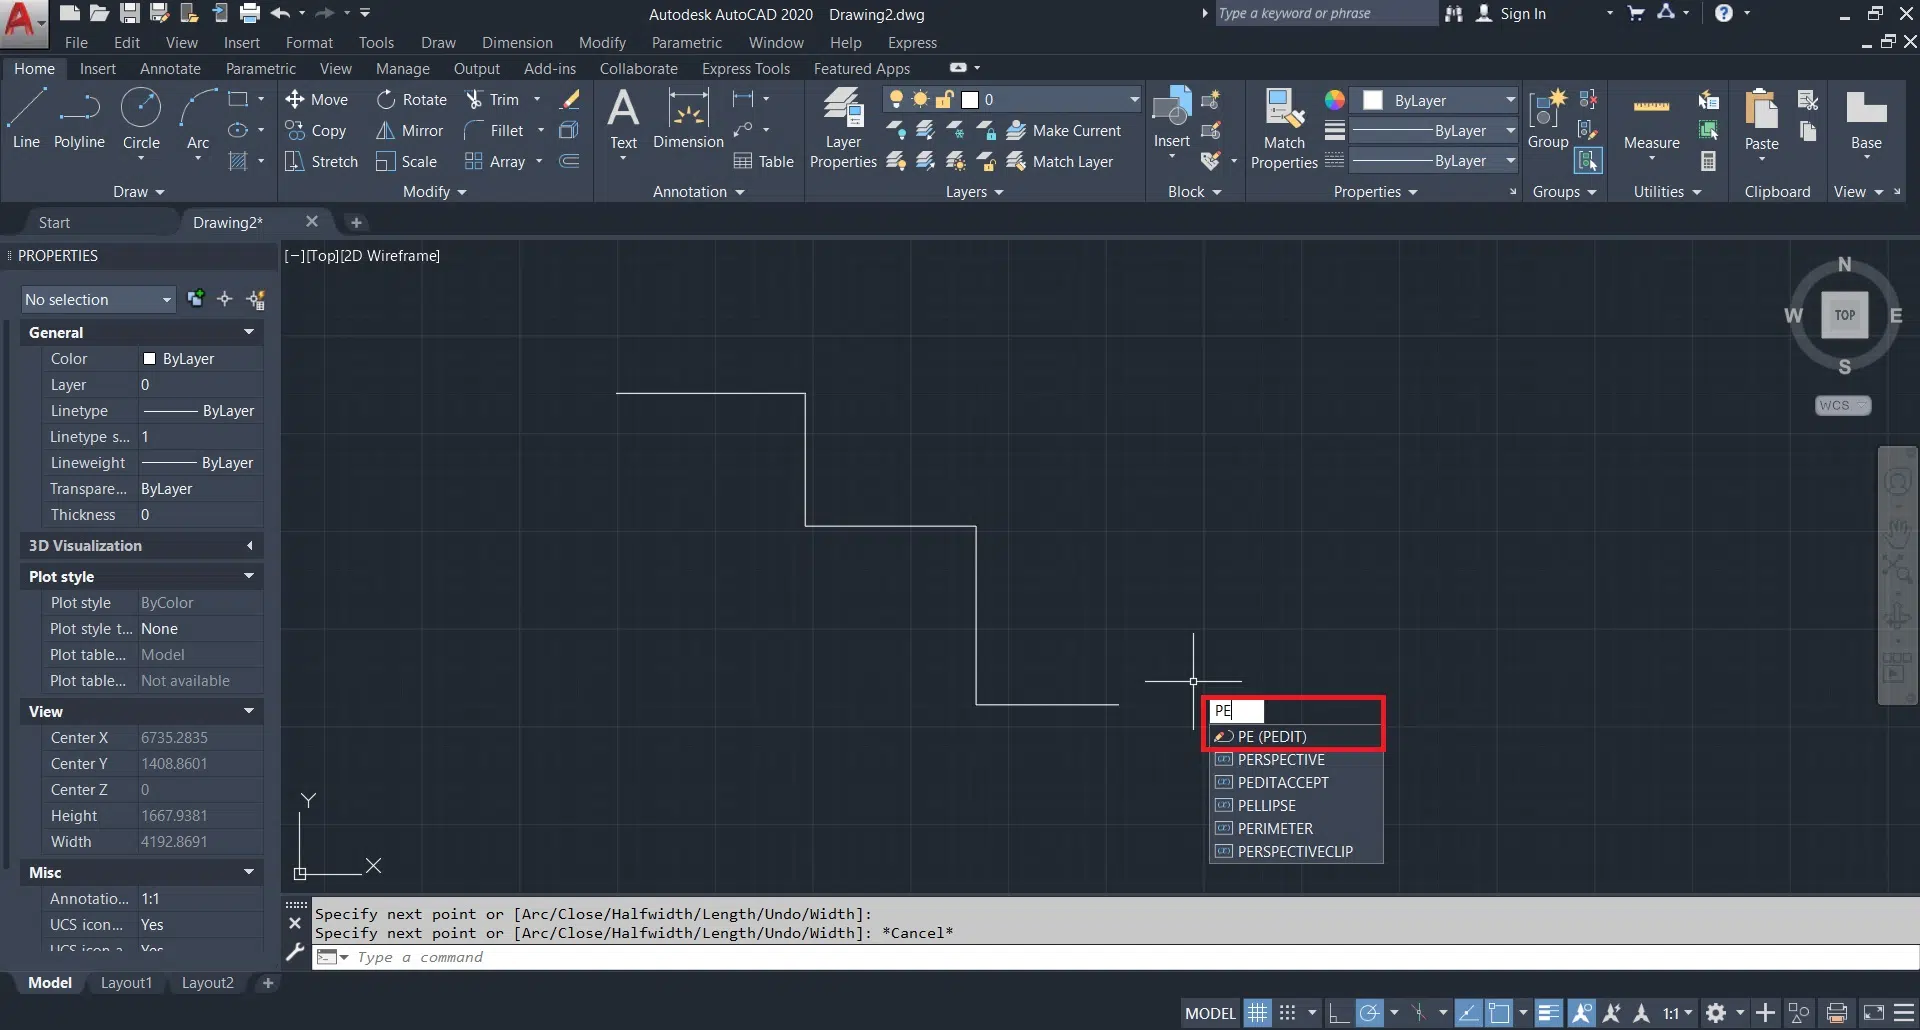The height and width of the screenshot is (1030, 1920).
Task: Open the No selection dropdown
Action: pos(98,300)
